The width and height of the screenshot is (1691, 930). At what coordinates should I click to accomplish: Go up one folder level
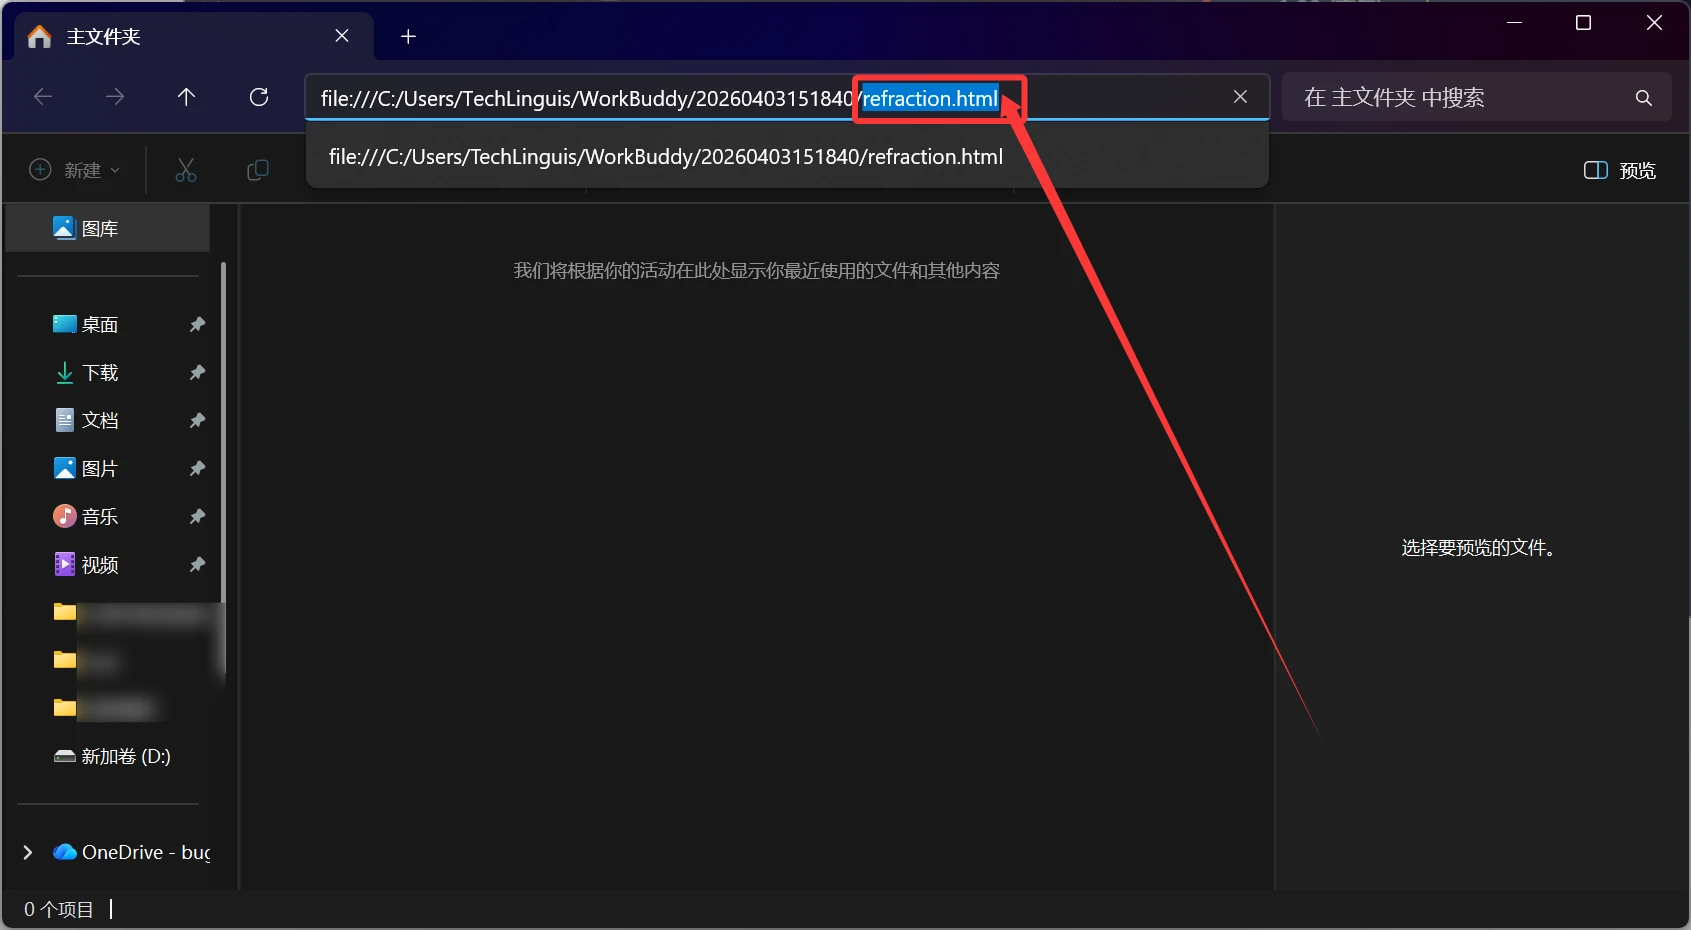(186, 97)
